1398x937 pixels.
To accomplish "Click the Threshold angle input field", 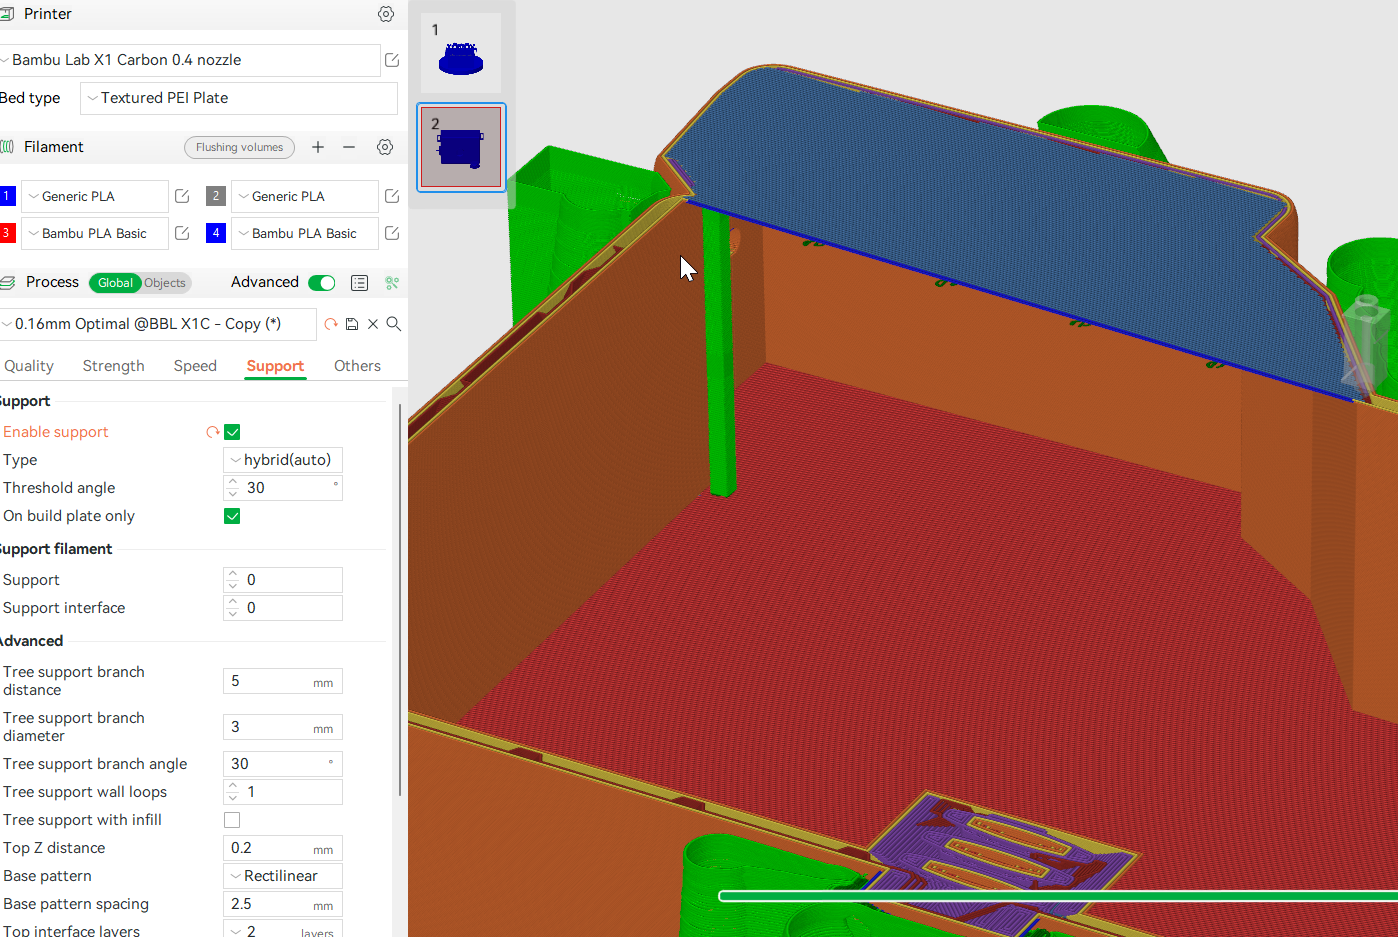I will point(283,488).
